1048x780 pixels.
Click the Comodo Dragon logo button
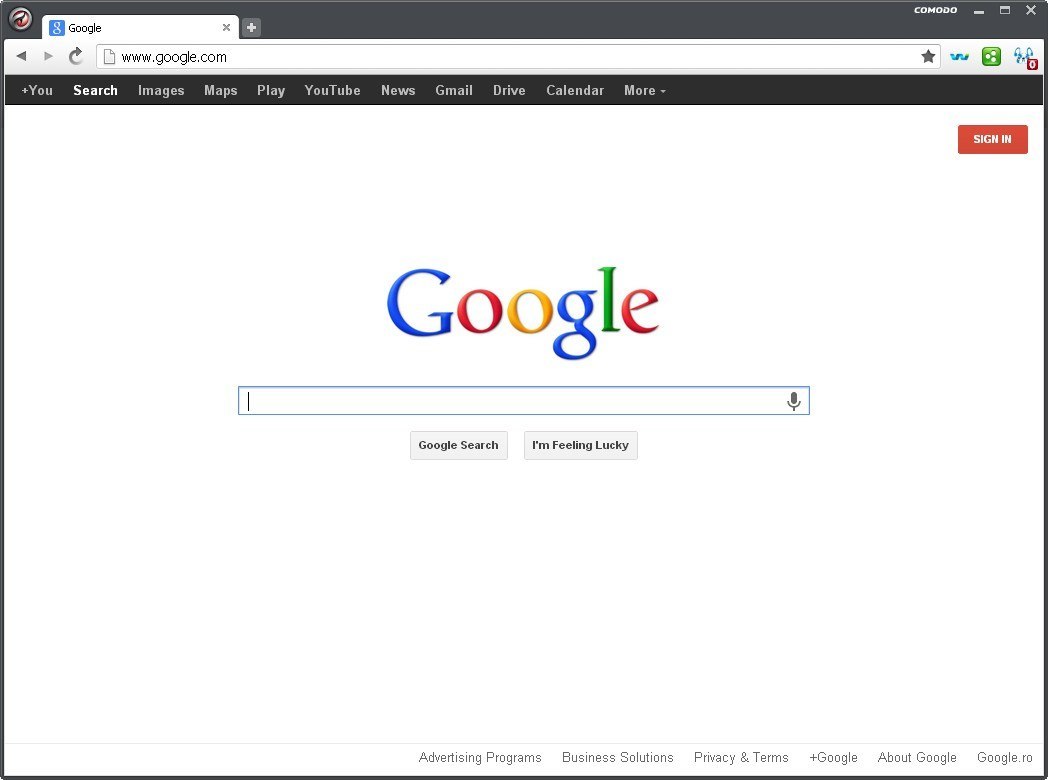click(x=20, y=18)
